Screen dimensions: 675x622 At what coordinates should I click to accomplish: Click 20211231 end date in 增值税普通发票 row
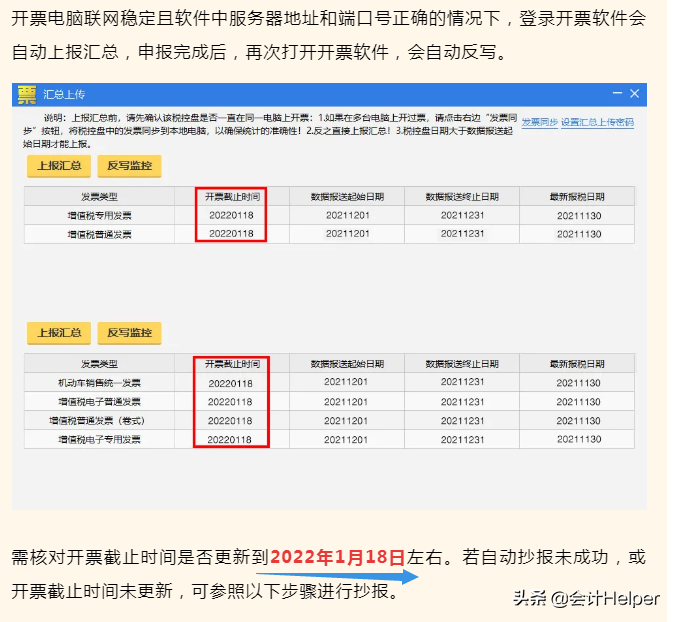click(x=462, y=234)
